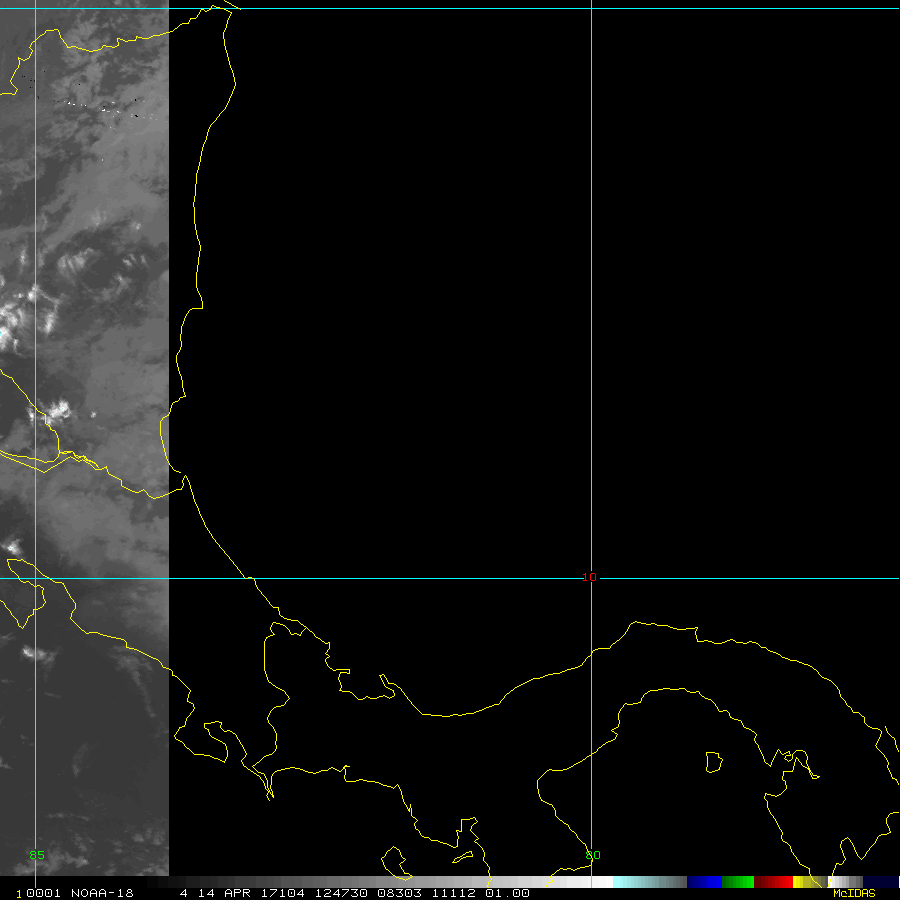Click the blue segment of the color bar
Viewport: 900px width, 900px height.
[704, 882]
